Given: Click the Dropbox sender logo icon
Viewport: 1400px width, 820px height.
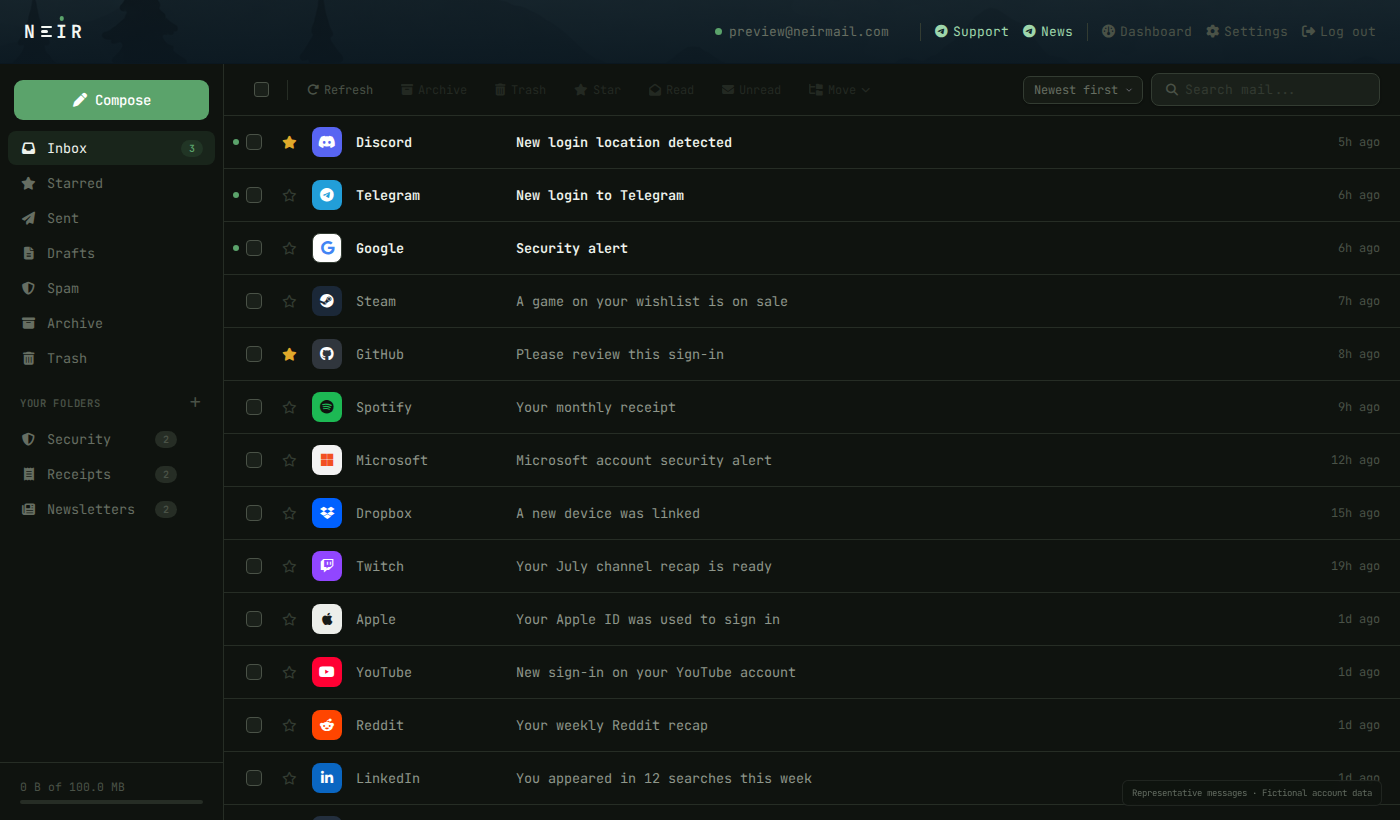Looking at the screenshot, I should [327, 513].
